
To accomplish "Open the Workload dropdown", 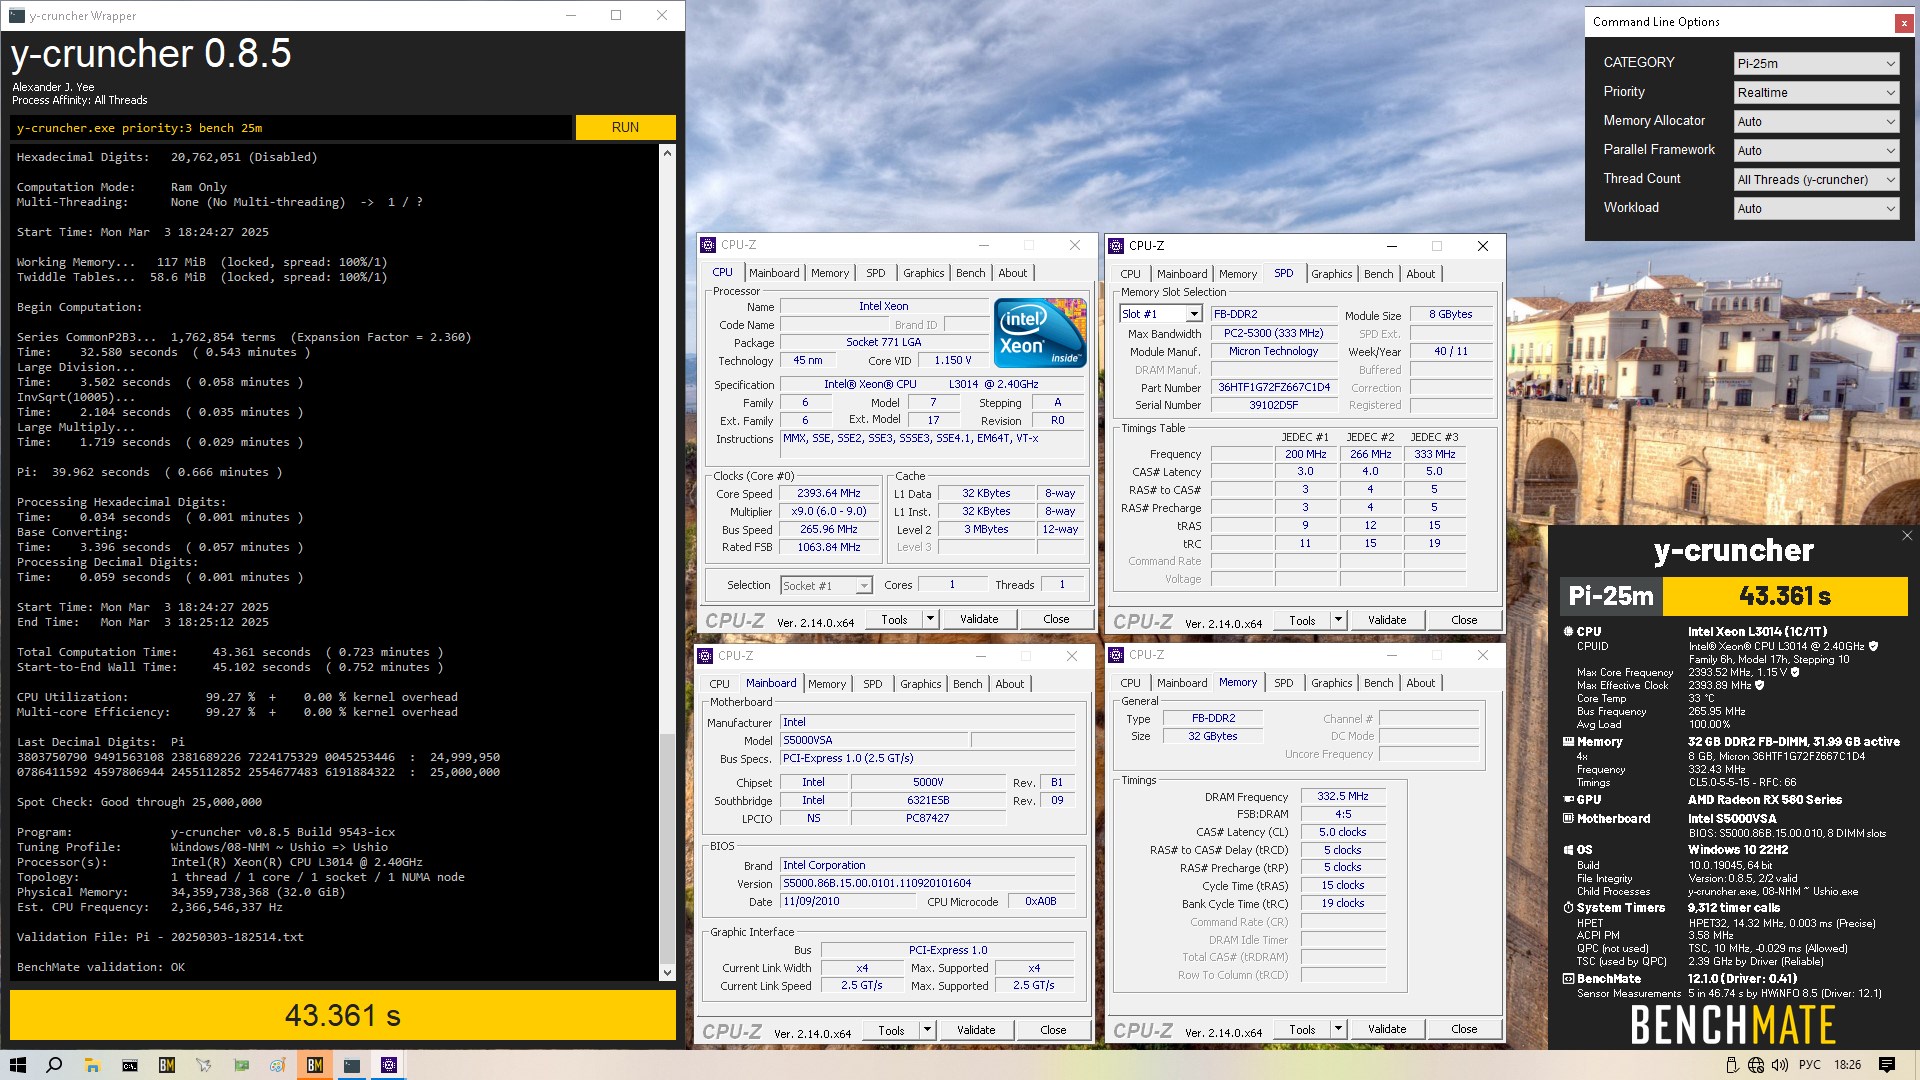I will (1816, 208).
